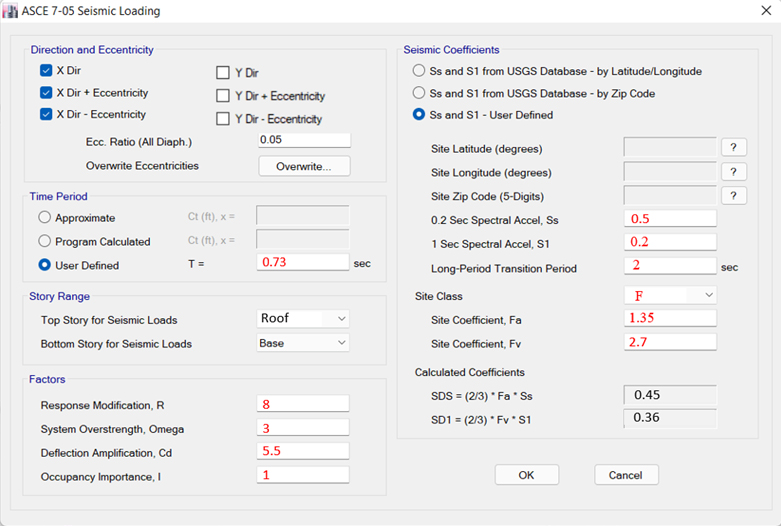Uncheck X Dir - Eccentricity option
This screenshot has width=781, height=526.
(46, 114)
